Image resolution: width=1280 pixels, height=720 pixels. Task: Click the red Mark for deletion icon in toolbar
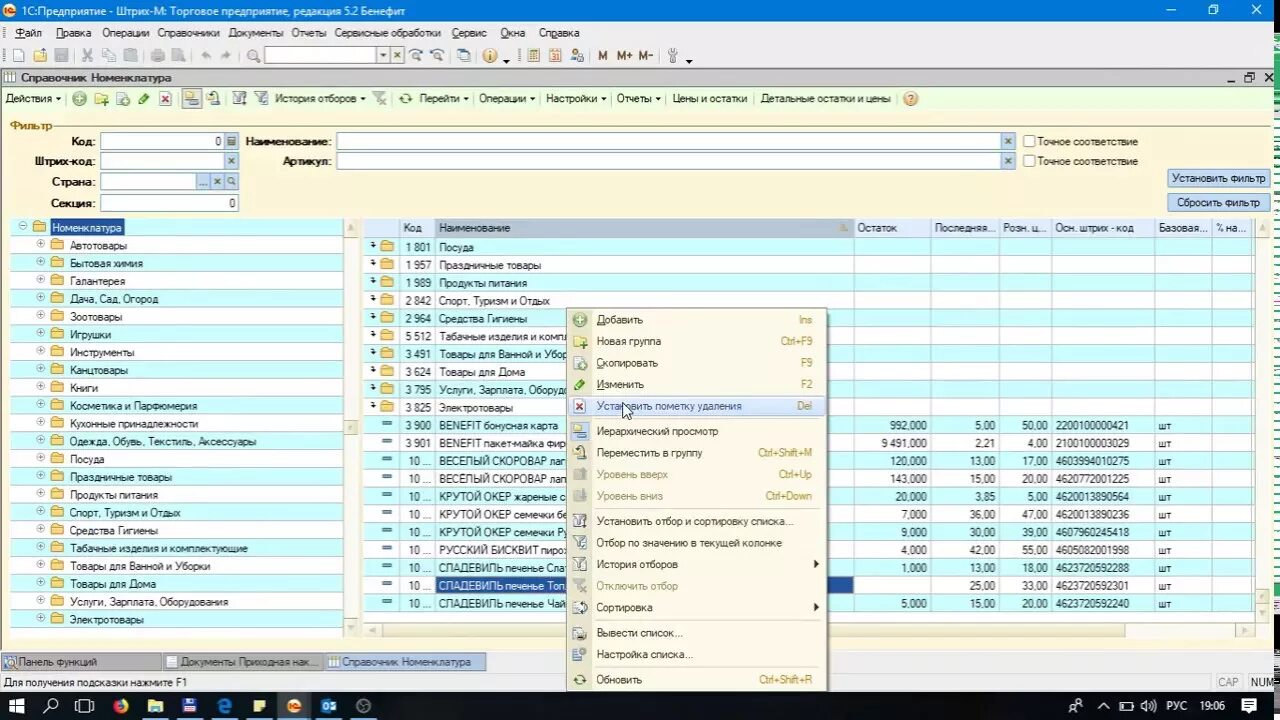[x=165, y=99]
